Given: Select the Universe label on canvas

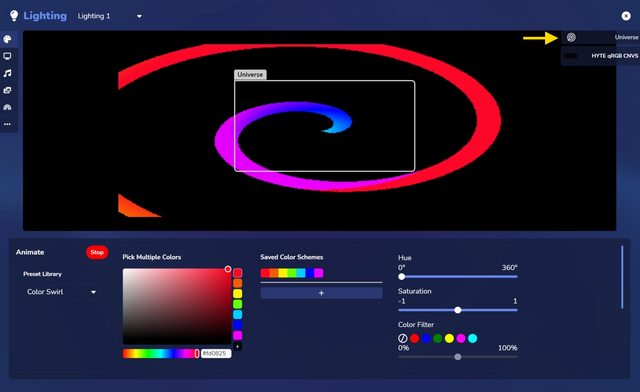Looking at the screenshot, I should [x=250, y=74].
